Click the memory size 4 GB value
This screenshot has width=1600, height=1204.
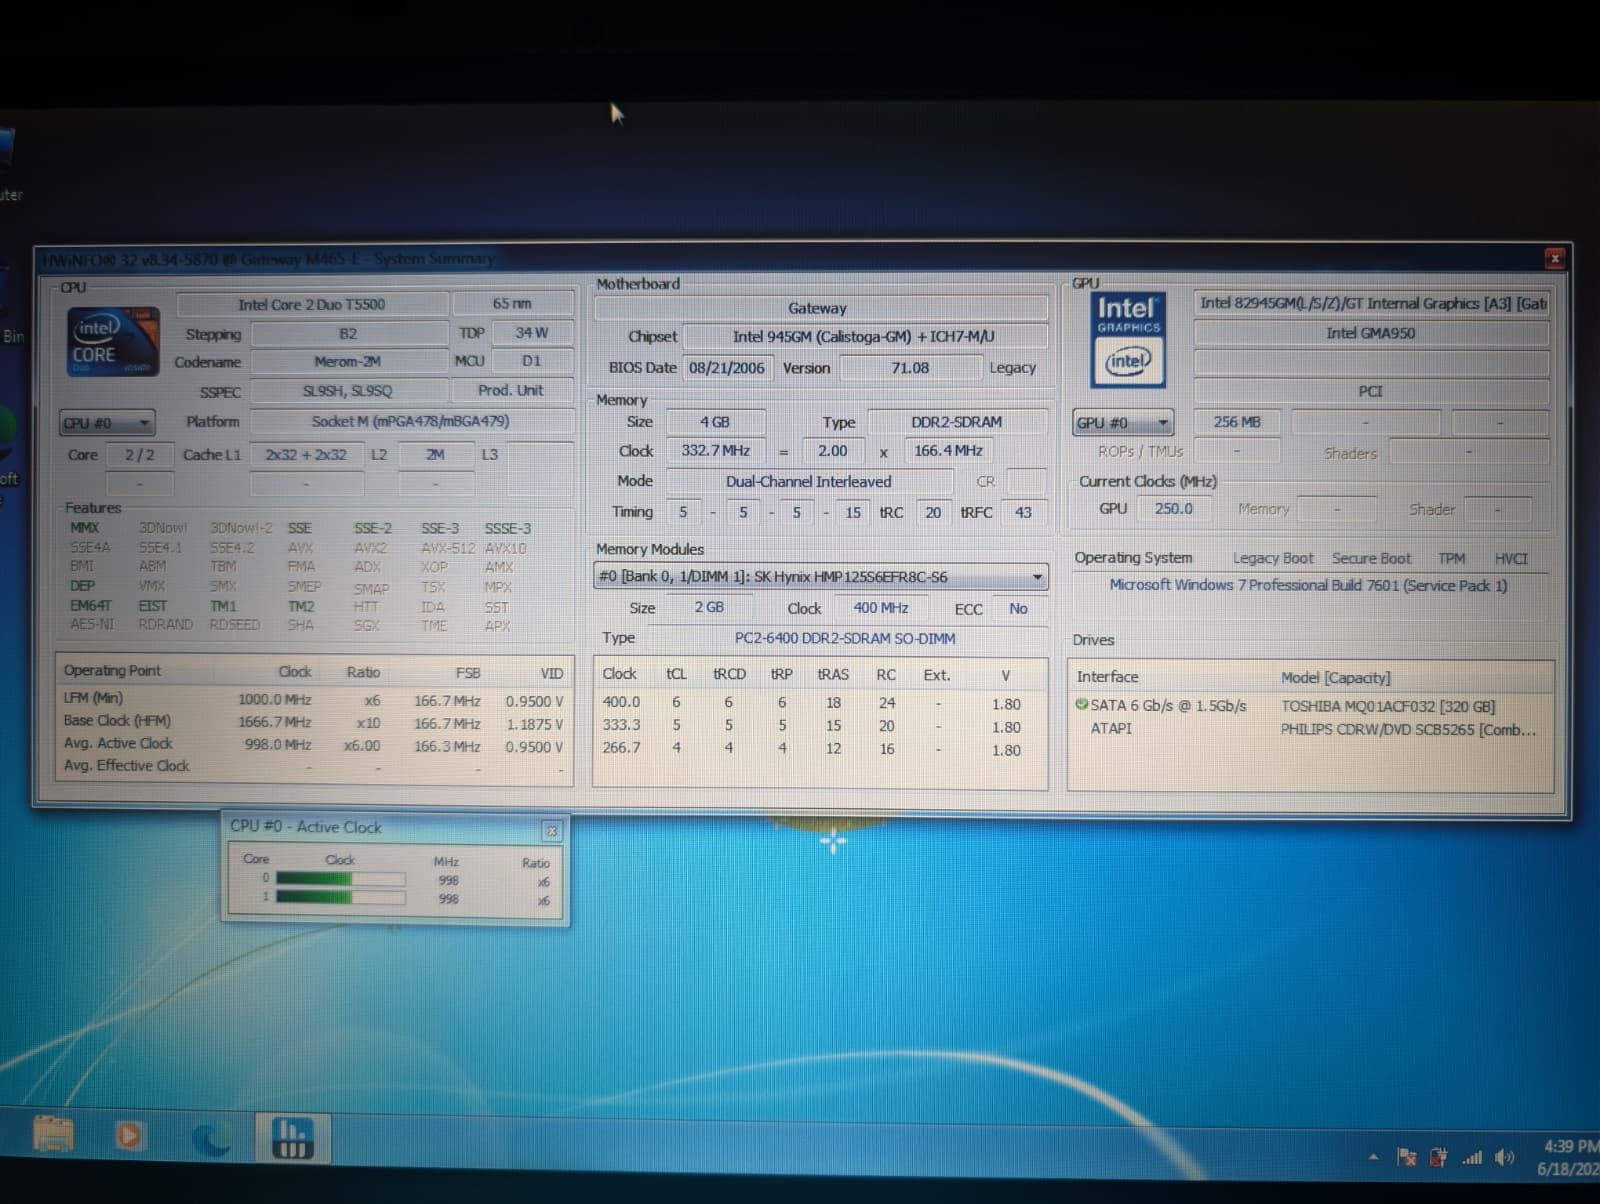(715, 422)
